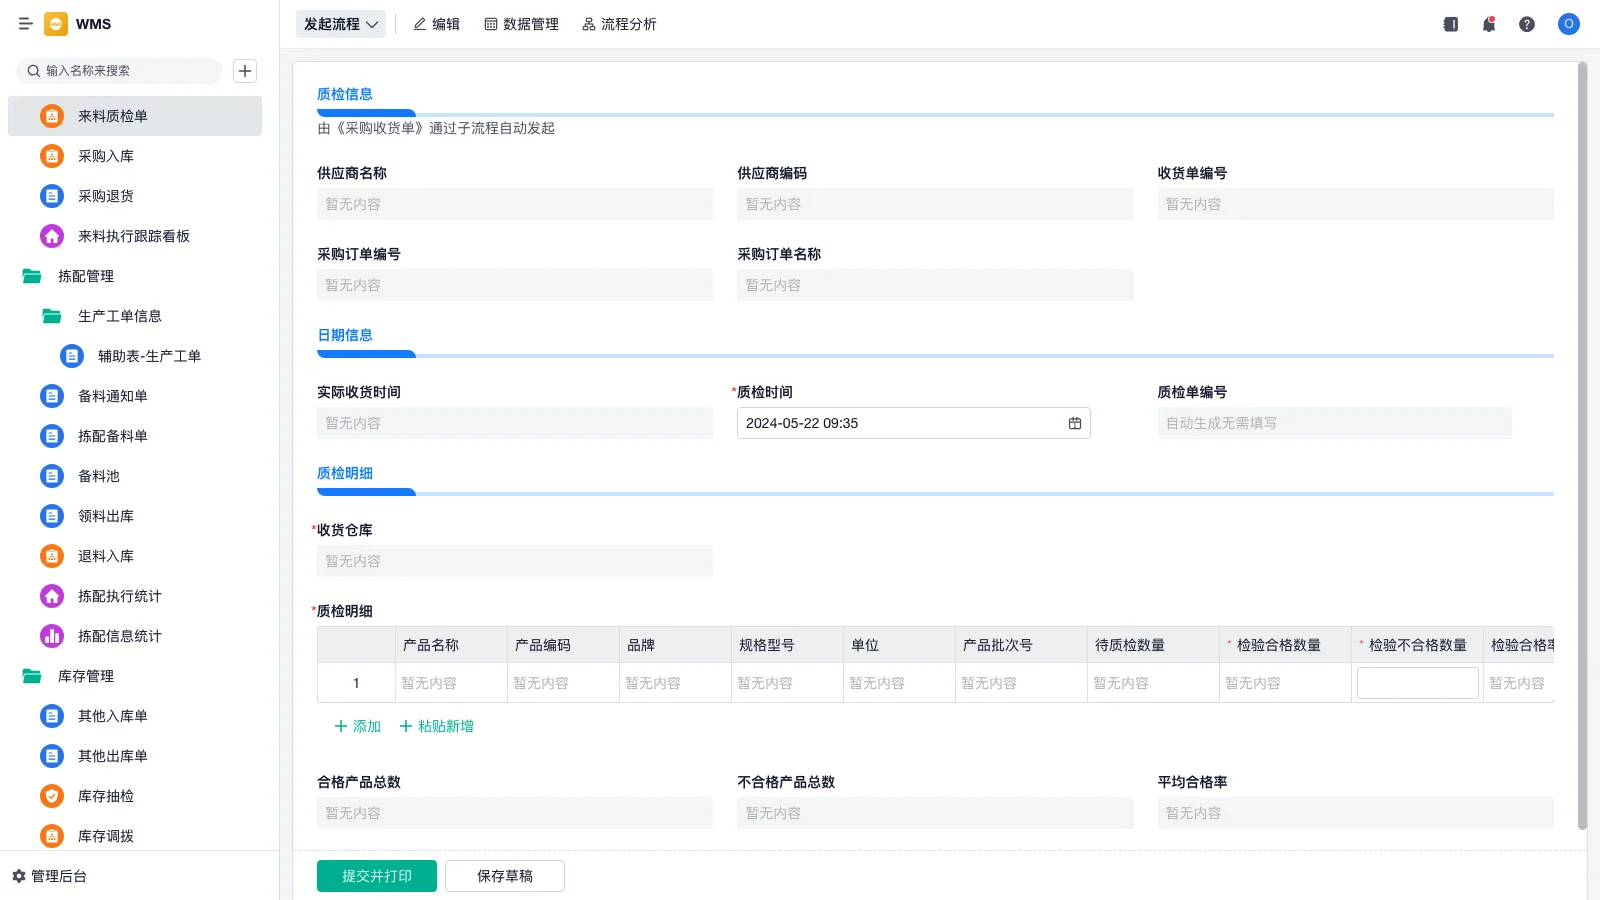
Task: Click the add new item plus icon
Action: coord(245,71)
